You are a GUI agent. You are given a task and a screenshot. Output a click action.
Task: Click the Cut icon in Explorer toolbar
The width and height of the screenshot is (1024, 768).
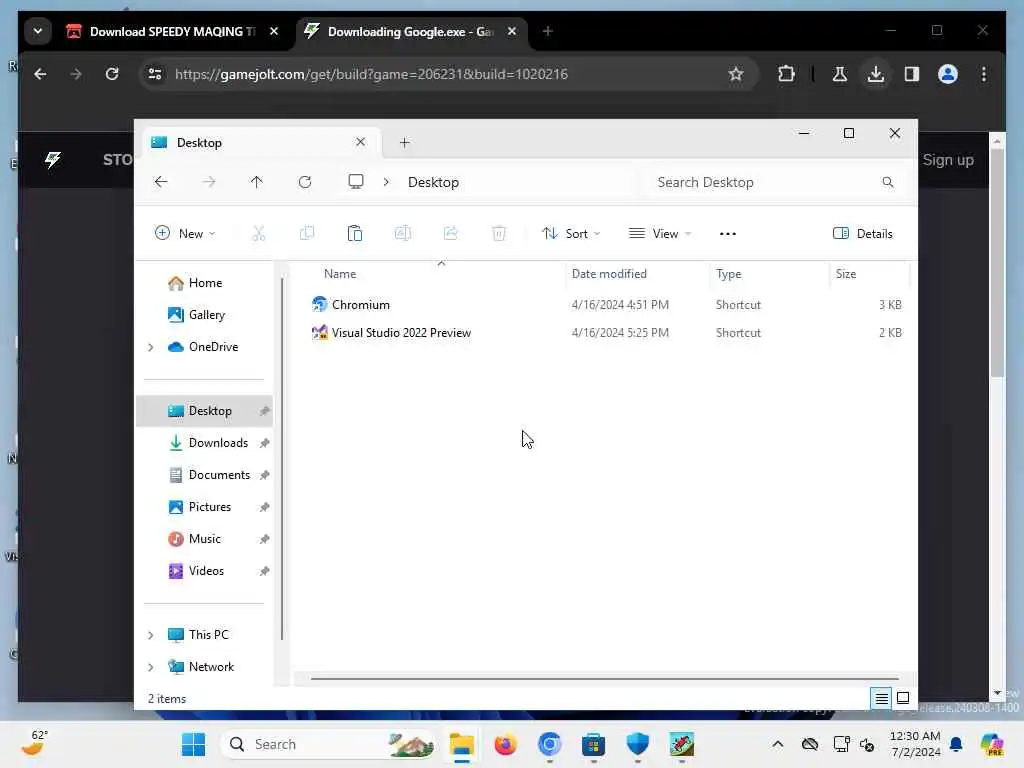(x=259, y=234)
